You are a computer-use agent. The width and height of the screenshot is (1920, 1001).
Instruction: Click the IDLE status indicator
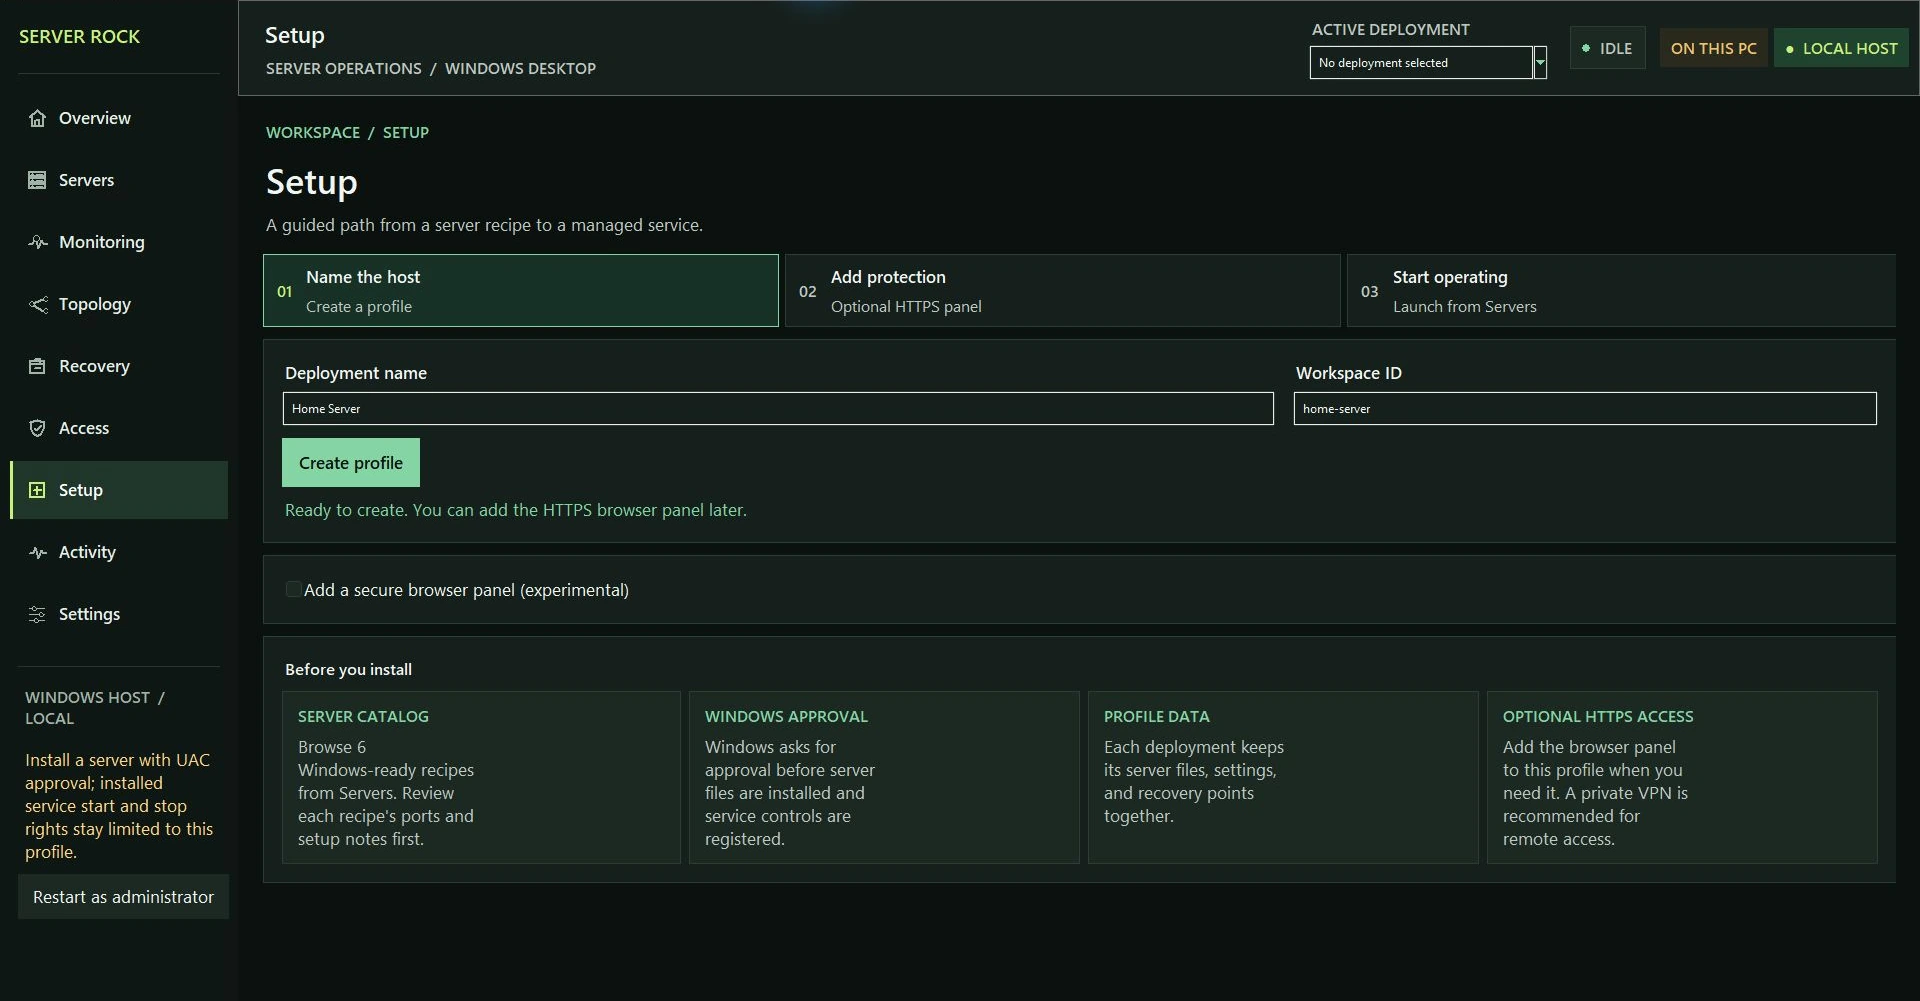[x=1608, y=48]
